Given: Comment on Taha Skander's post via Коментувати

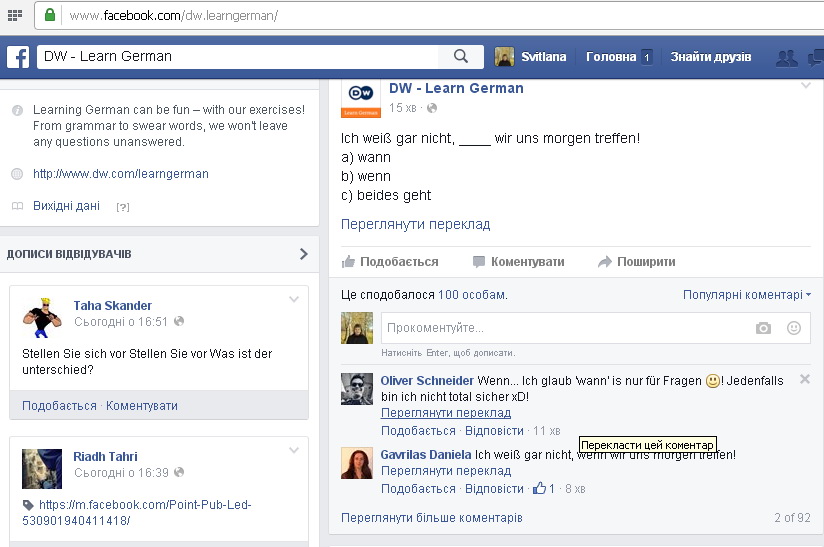Looking at the screenshot, I should [x=142, y=406].
